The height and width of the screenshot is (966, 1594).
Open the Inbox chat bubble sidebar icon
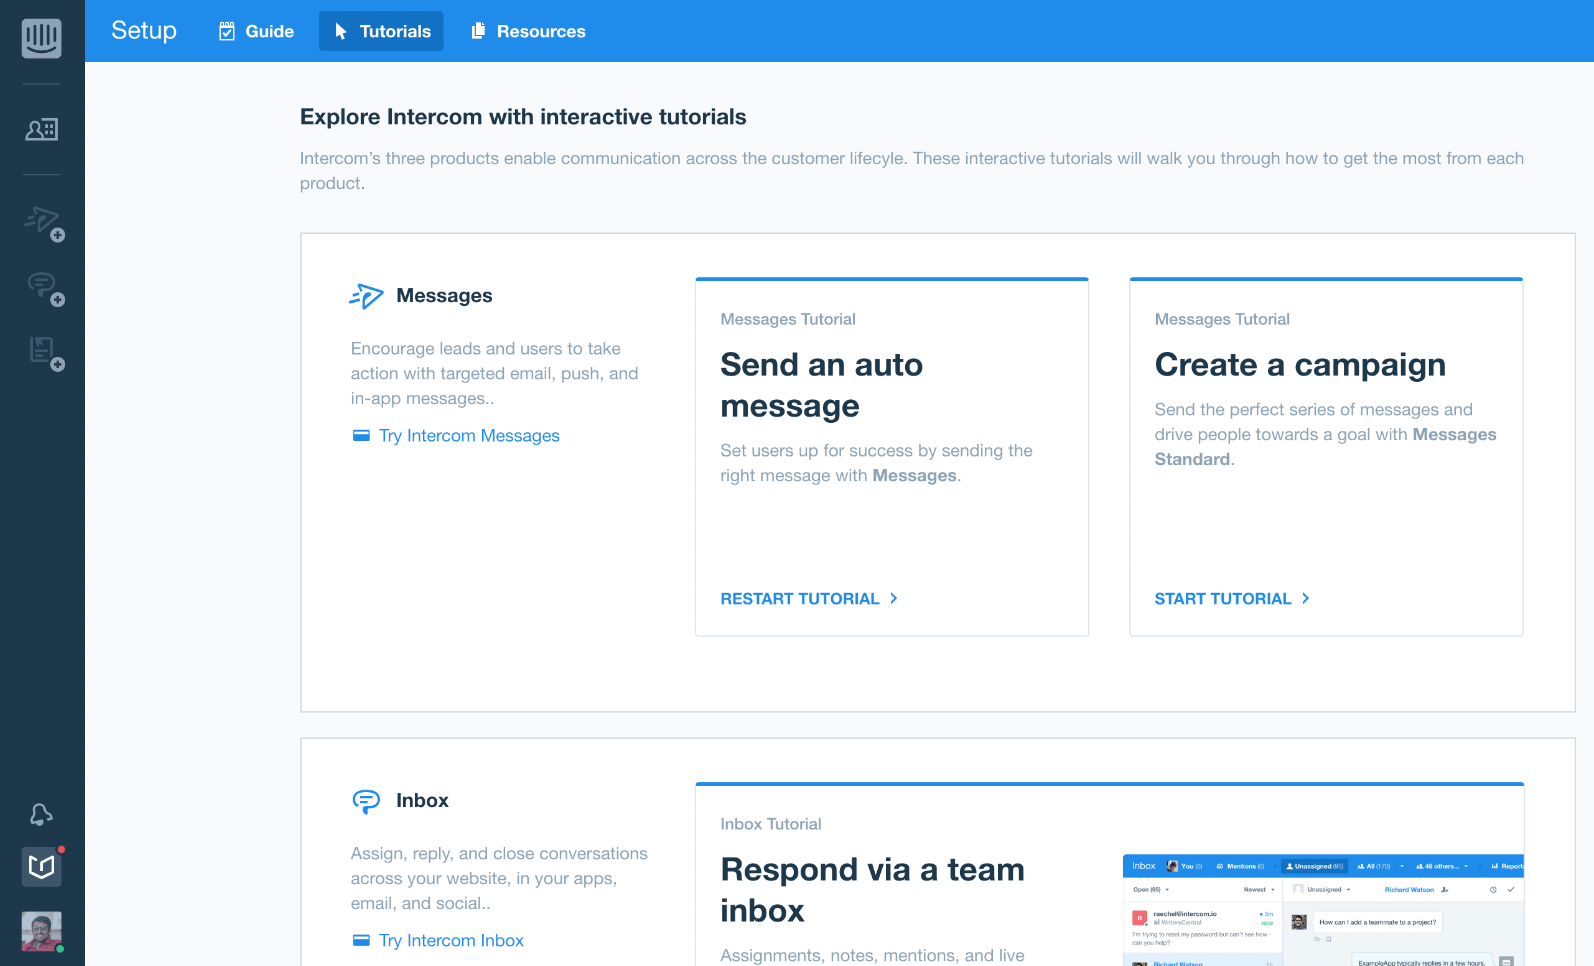[x=43, y=287]
